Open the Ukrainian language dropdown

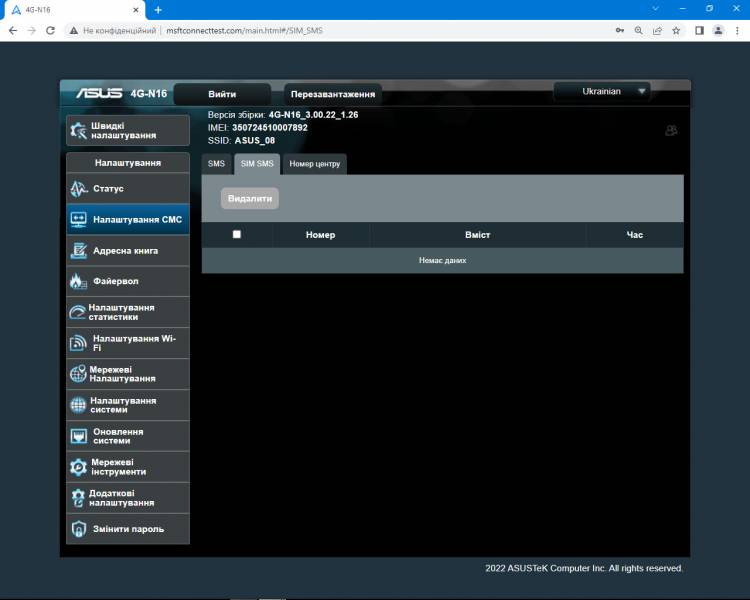click(x=602, y=91)
